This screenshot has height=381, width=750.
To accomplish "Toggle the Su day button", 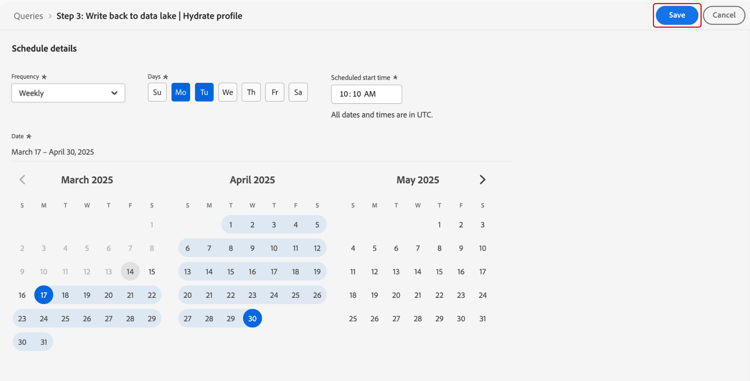I will 157,92.
